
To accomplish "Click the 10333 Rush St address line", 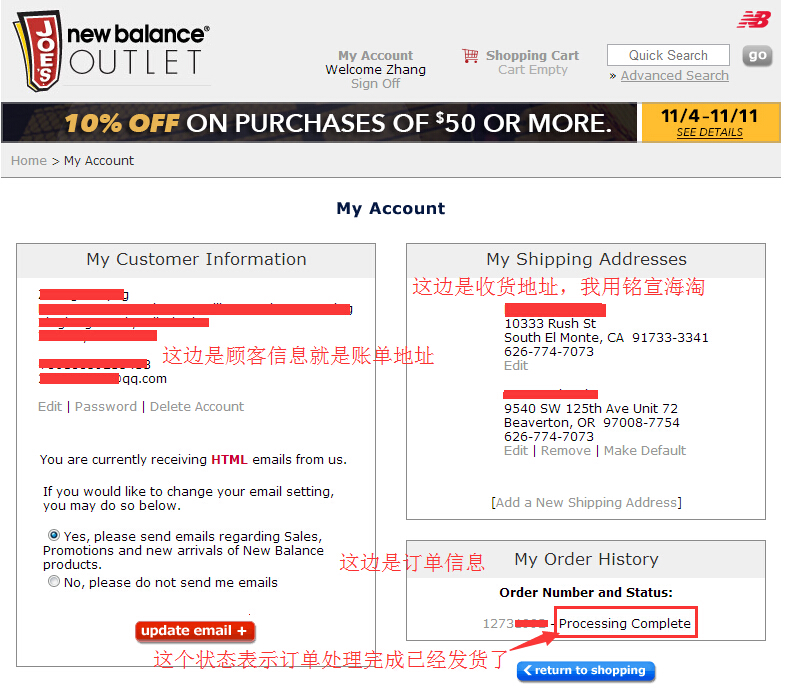I will 550,323.
